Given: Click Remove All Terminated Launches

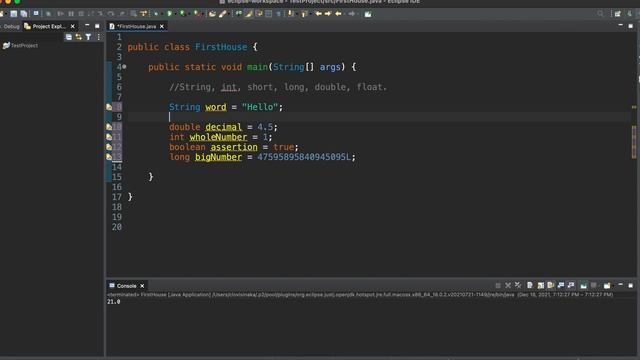Looking at the screenshot, I should coord(518,285).
